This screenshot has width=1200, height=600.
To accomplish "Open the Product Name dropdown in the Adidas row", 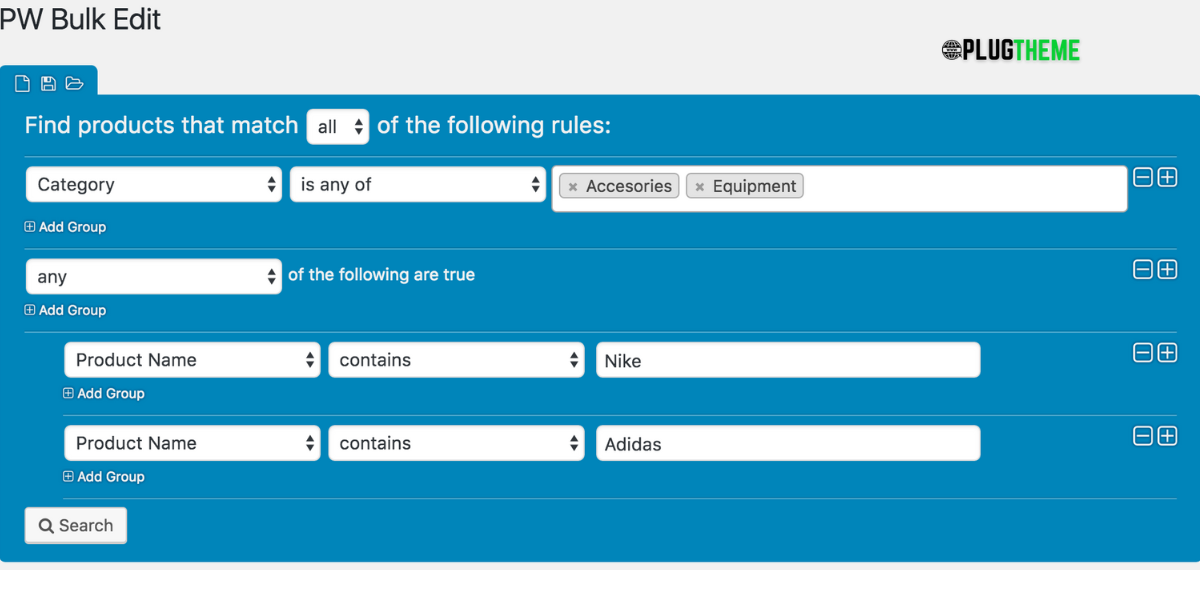I will tap(192, 443).
